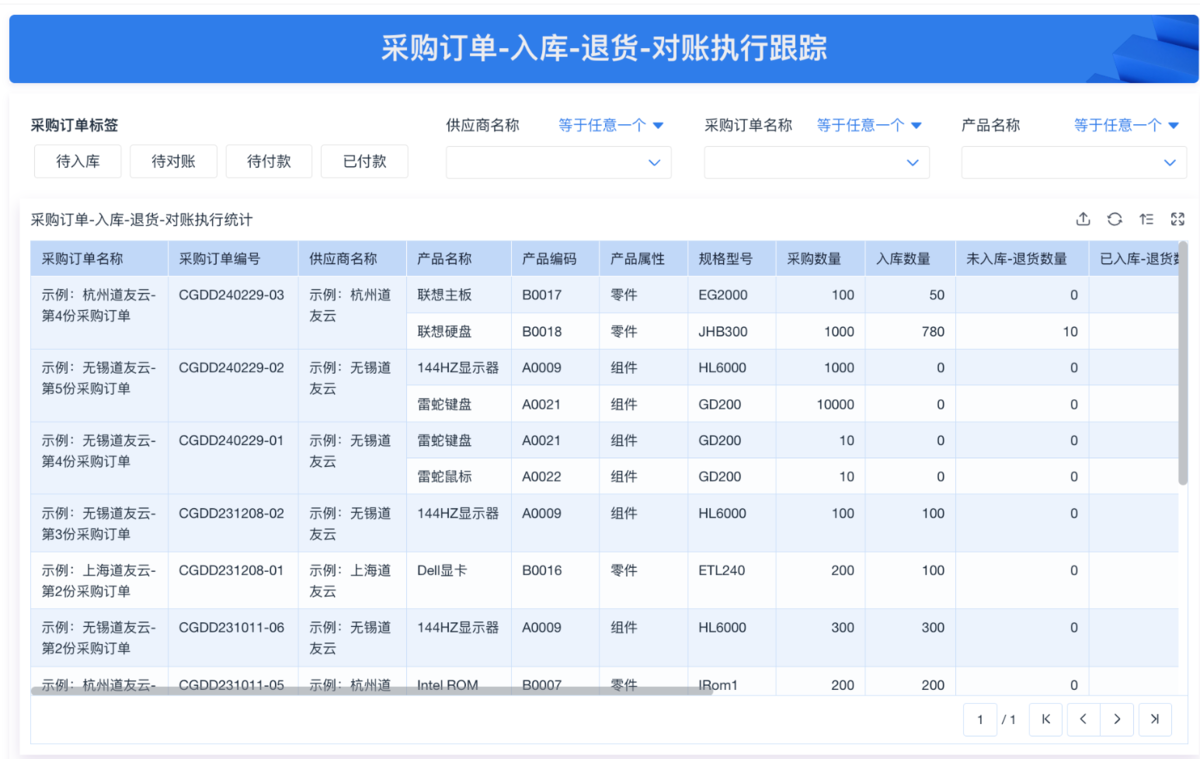Click the stock-in quantity 780 cell
The width and height of the screenshot is (1200, 759).
pos(910,331)
